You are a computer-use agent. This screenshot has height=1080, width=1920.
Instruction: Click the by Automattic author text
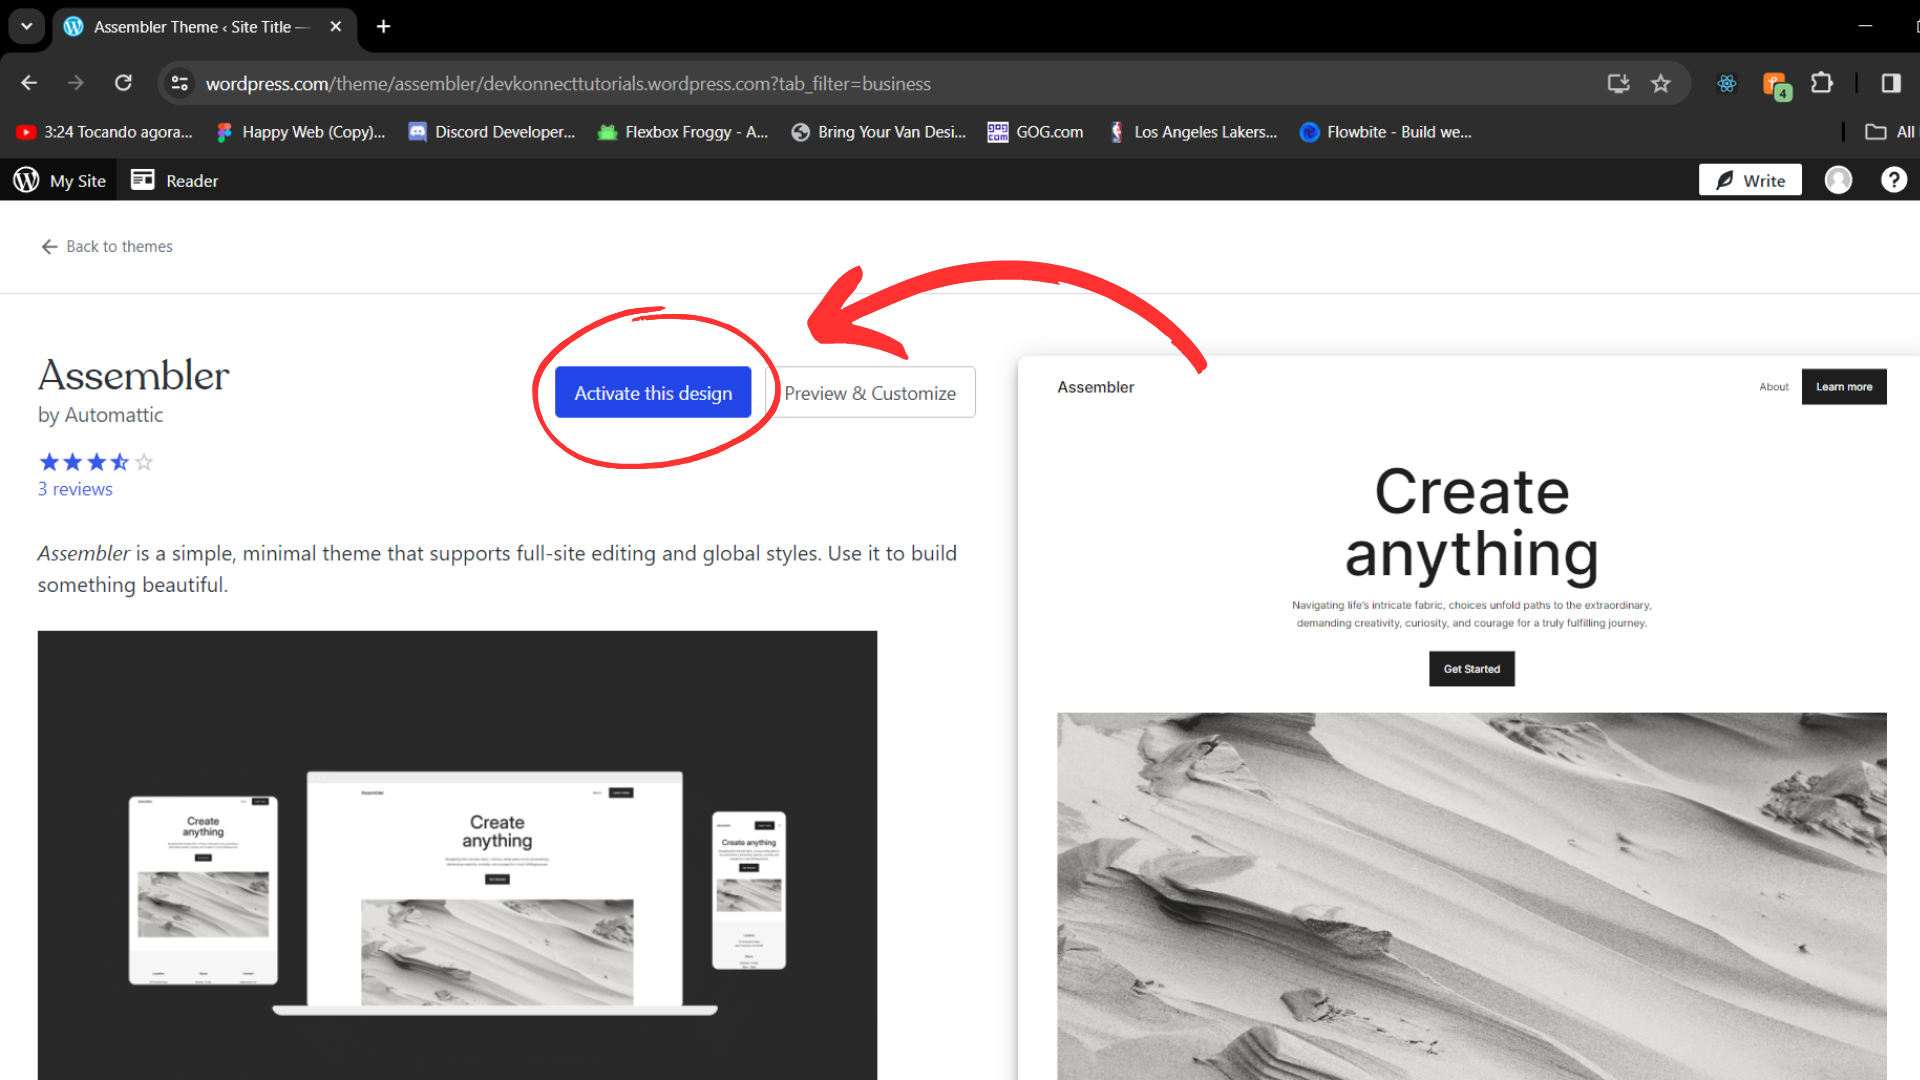click(100, 415)
